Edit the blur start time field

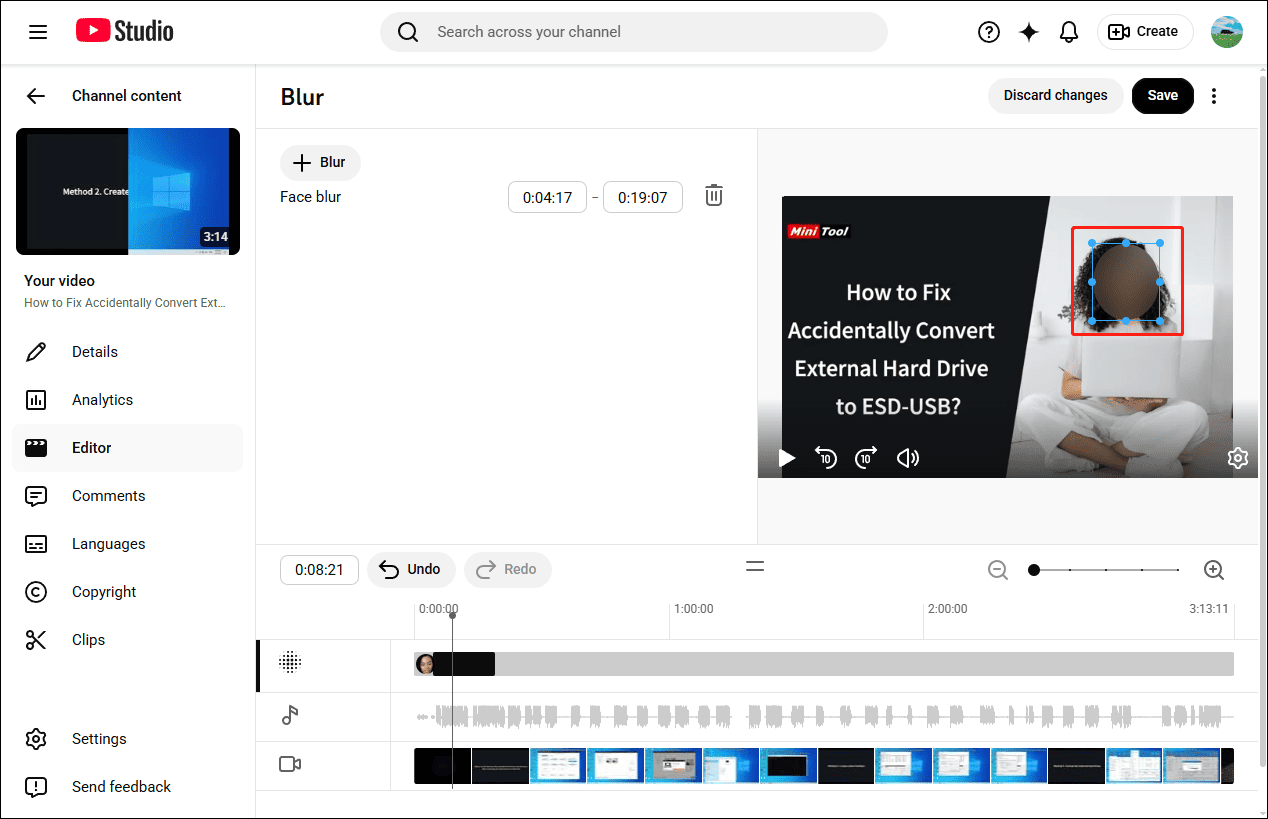click(x=547, y=197)
